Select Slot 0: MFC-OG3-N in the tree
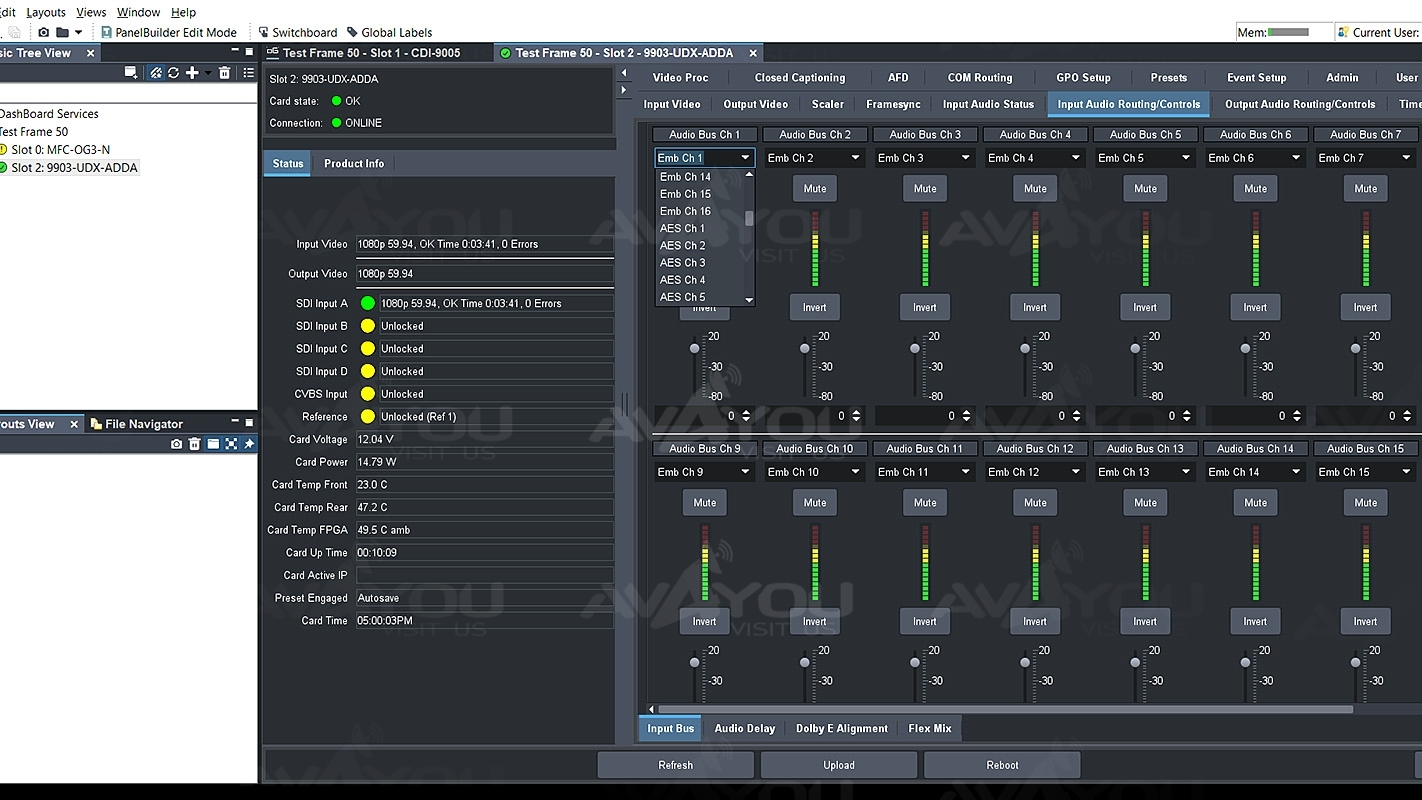 (60, 150)
